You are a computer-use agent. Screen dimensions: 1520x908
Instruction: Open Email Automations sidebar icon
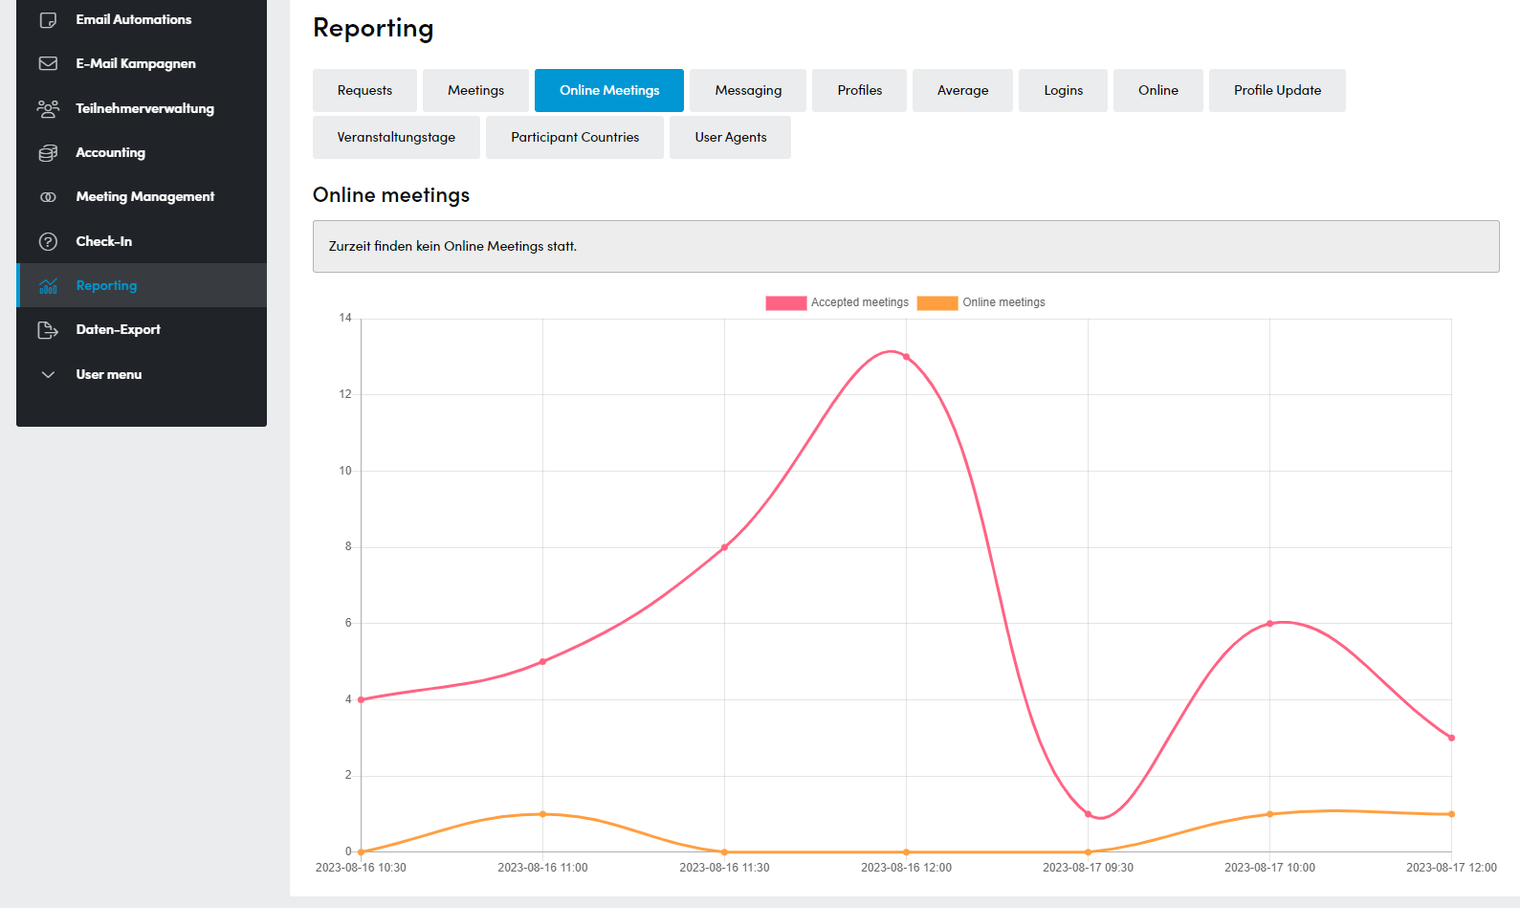47,19
